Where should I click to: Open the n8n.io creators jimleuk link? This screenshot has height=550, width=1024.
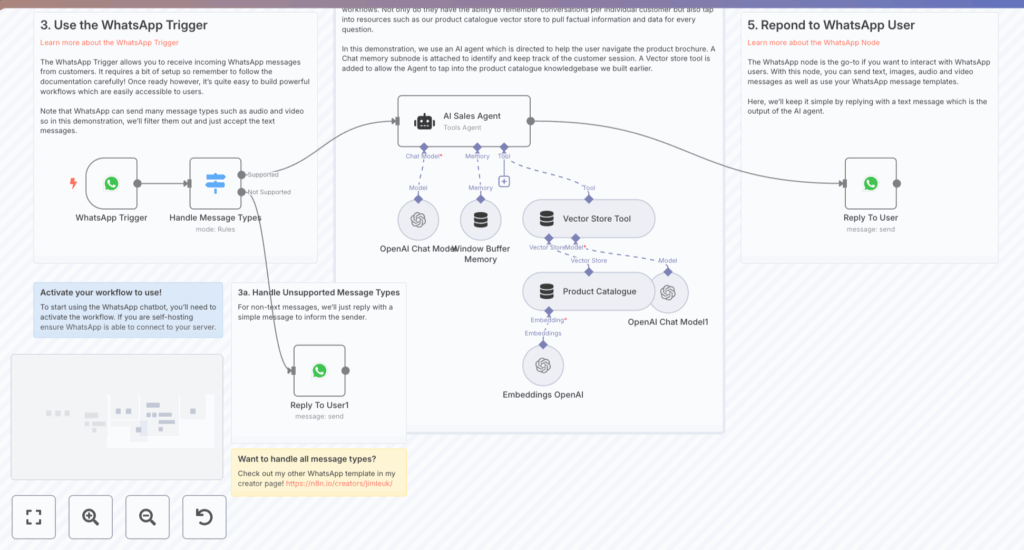[339, 484]
